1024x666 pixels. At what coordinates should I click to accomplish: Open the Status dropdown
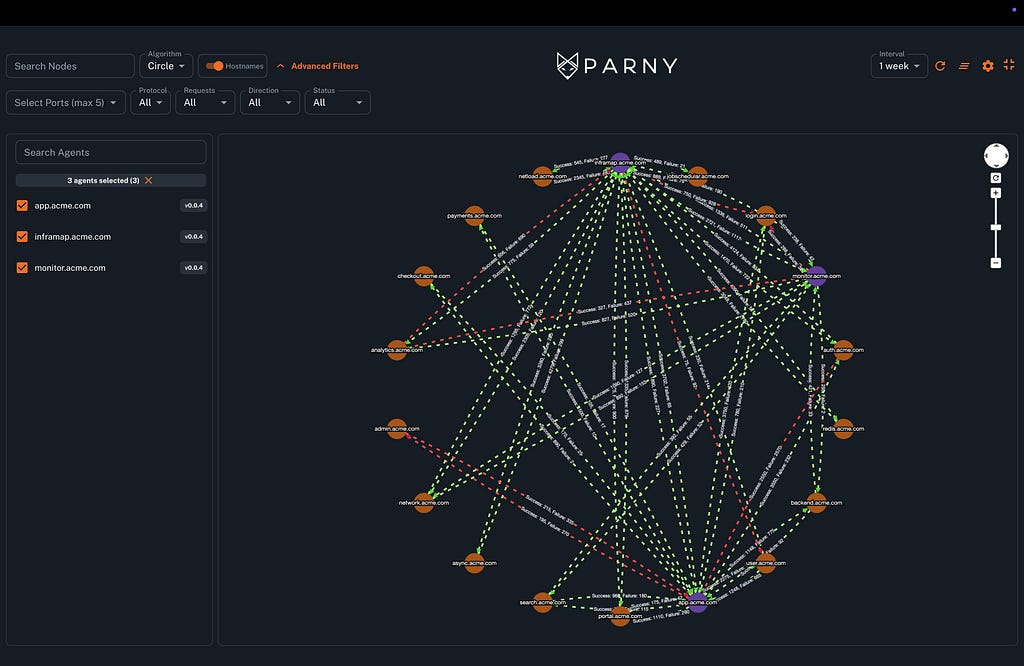[338, 103]
